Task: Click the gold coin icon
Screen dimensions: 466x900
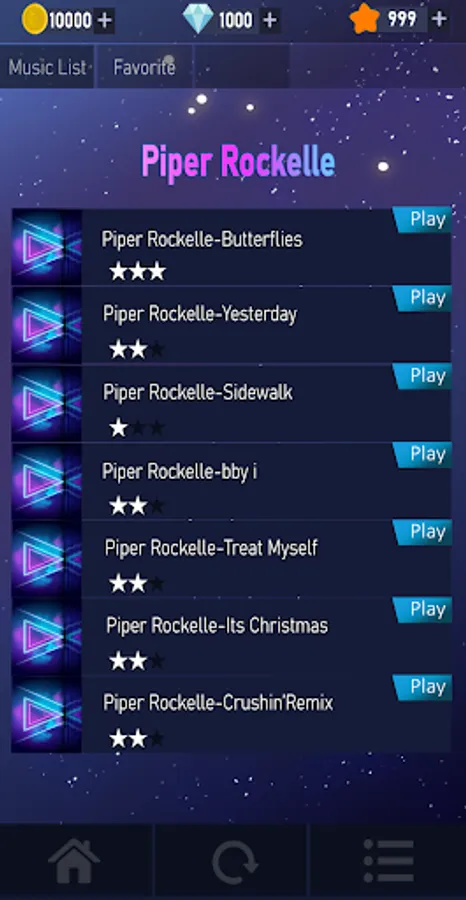Action: [x=34, y=20]
